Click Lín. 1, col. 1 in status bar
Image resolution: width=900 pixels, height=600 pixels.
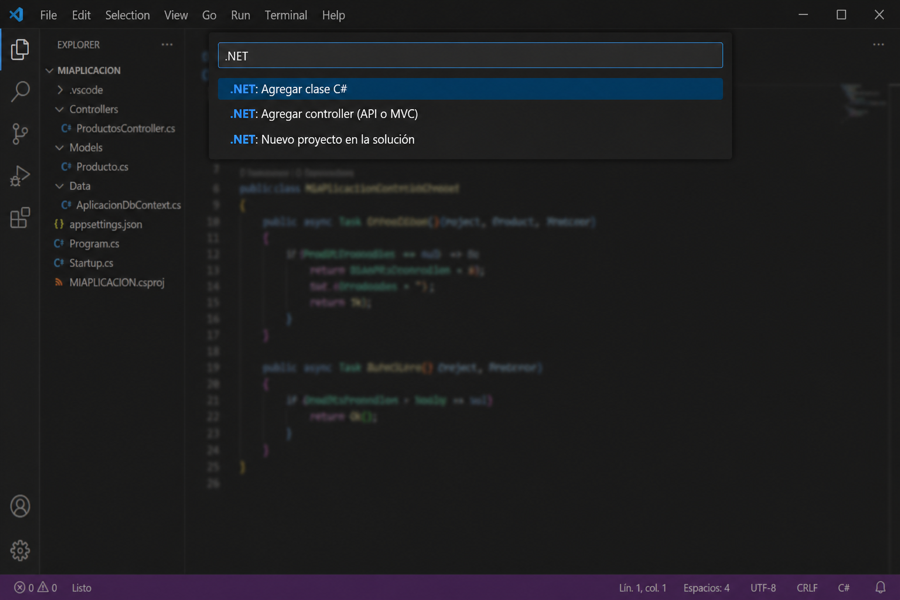pos(642,587)
